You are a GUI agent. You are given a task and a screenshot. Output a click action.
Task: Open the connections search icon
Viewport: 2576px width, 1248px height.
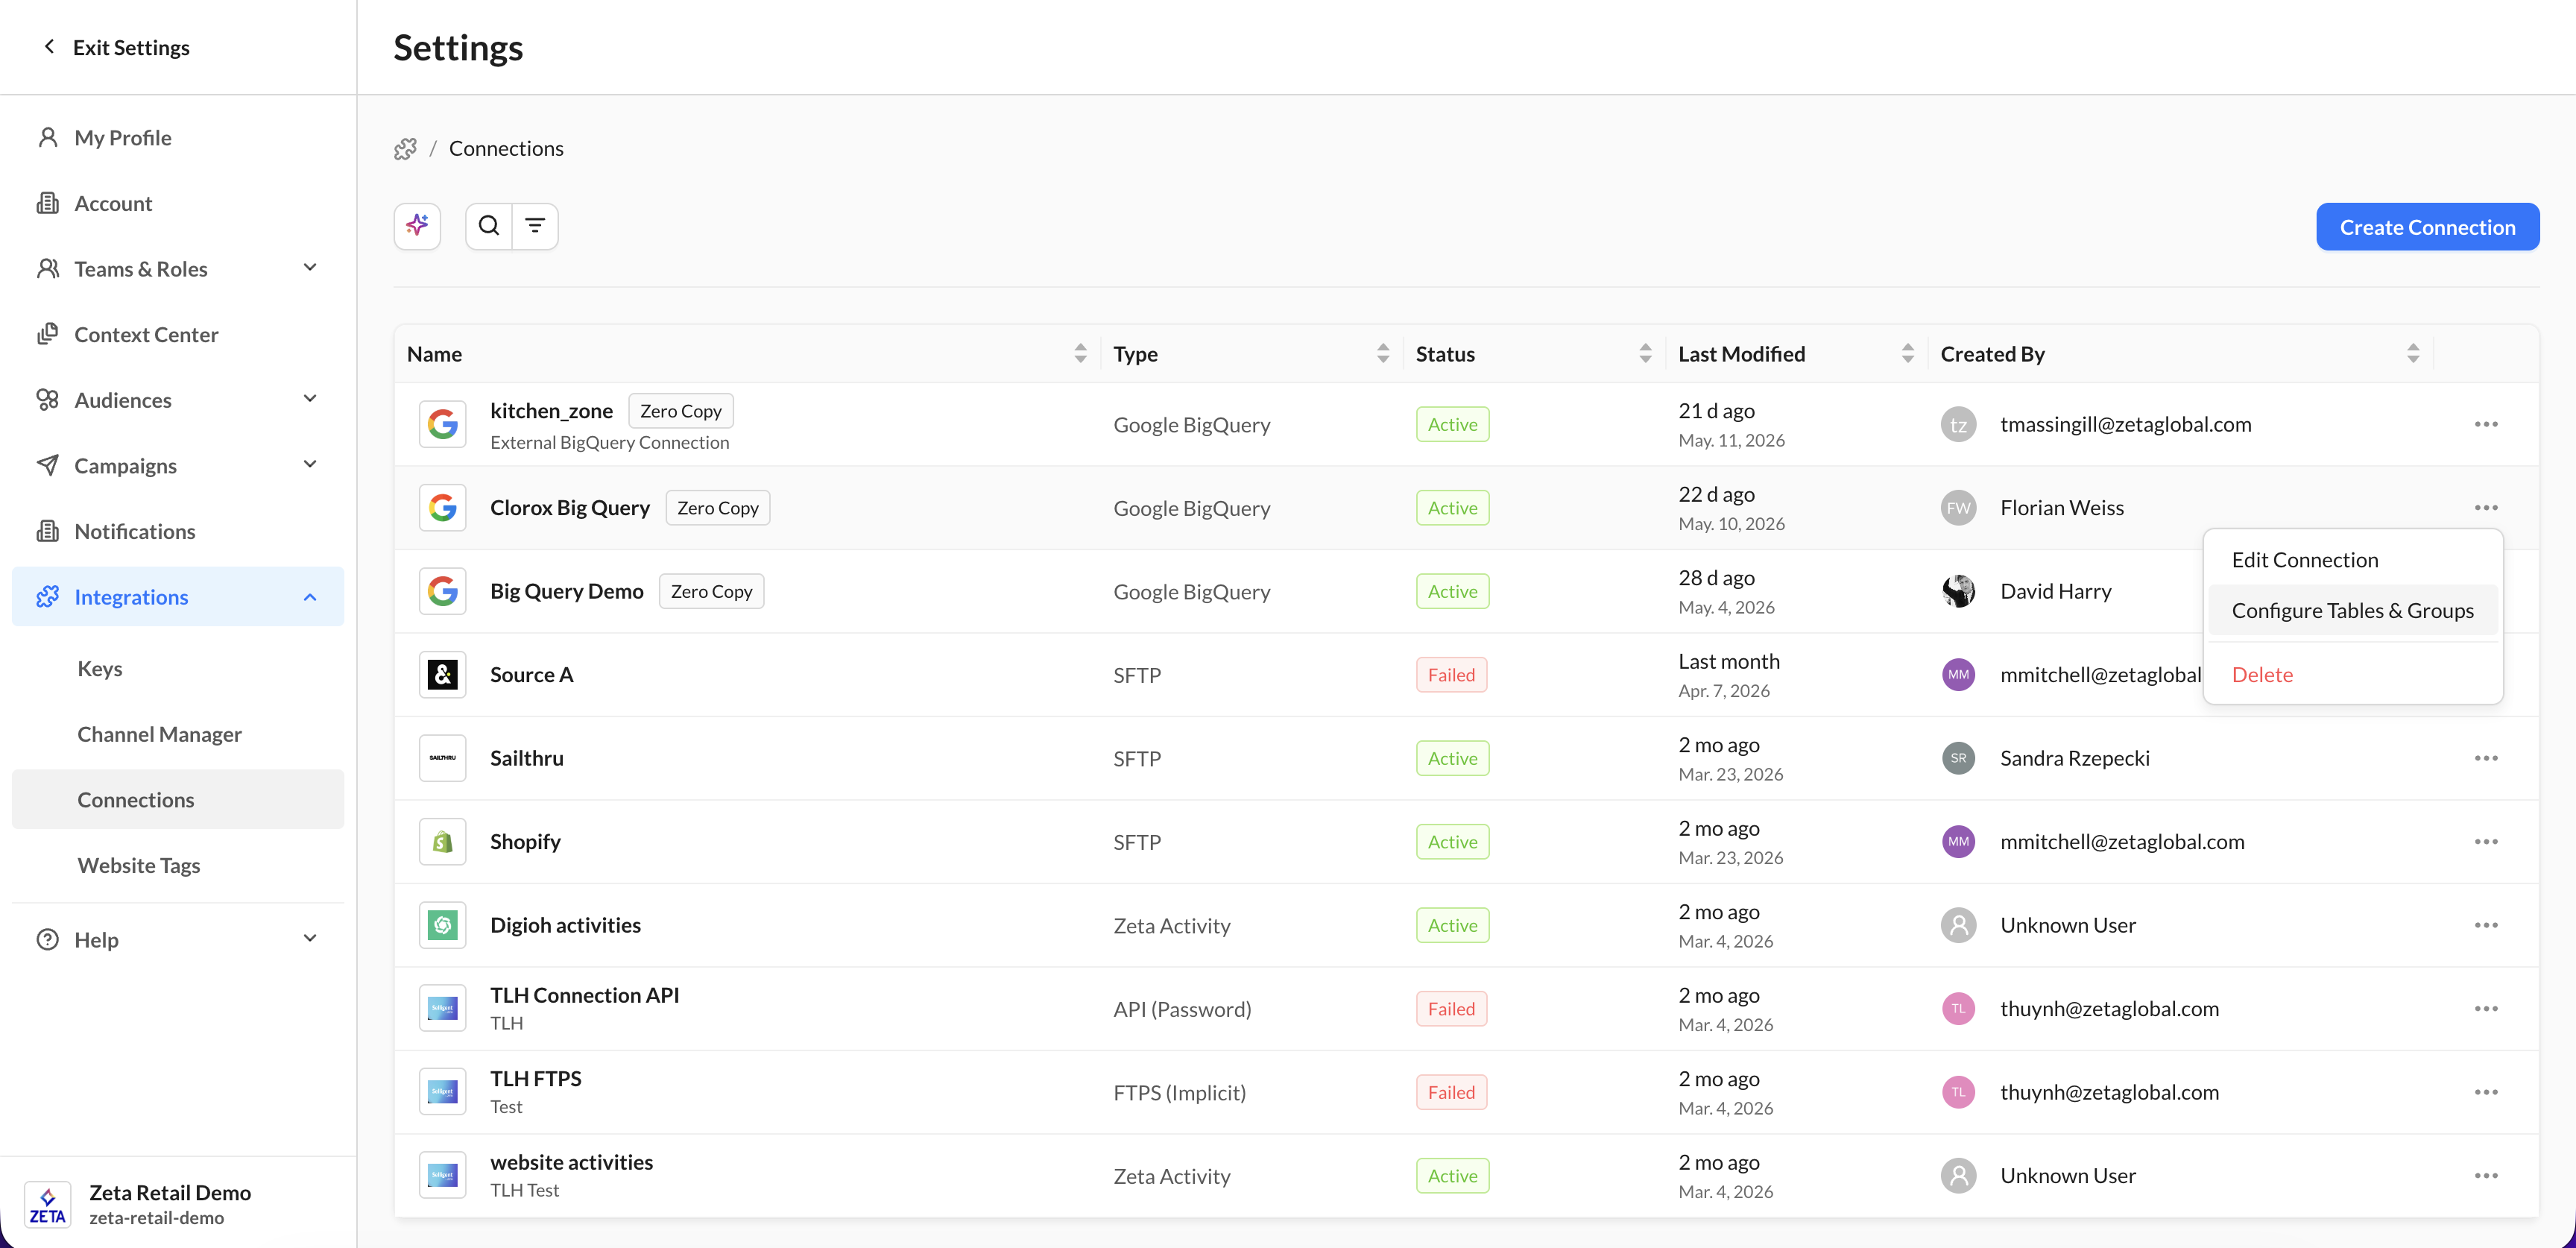[489, 226]
